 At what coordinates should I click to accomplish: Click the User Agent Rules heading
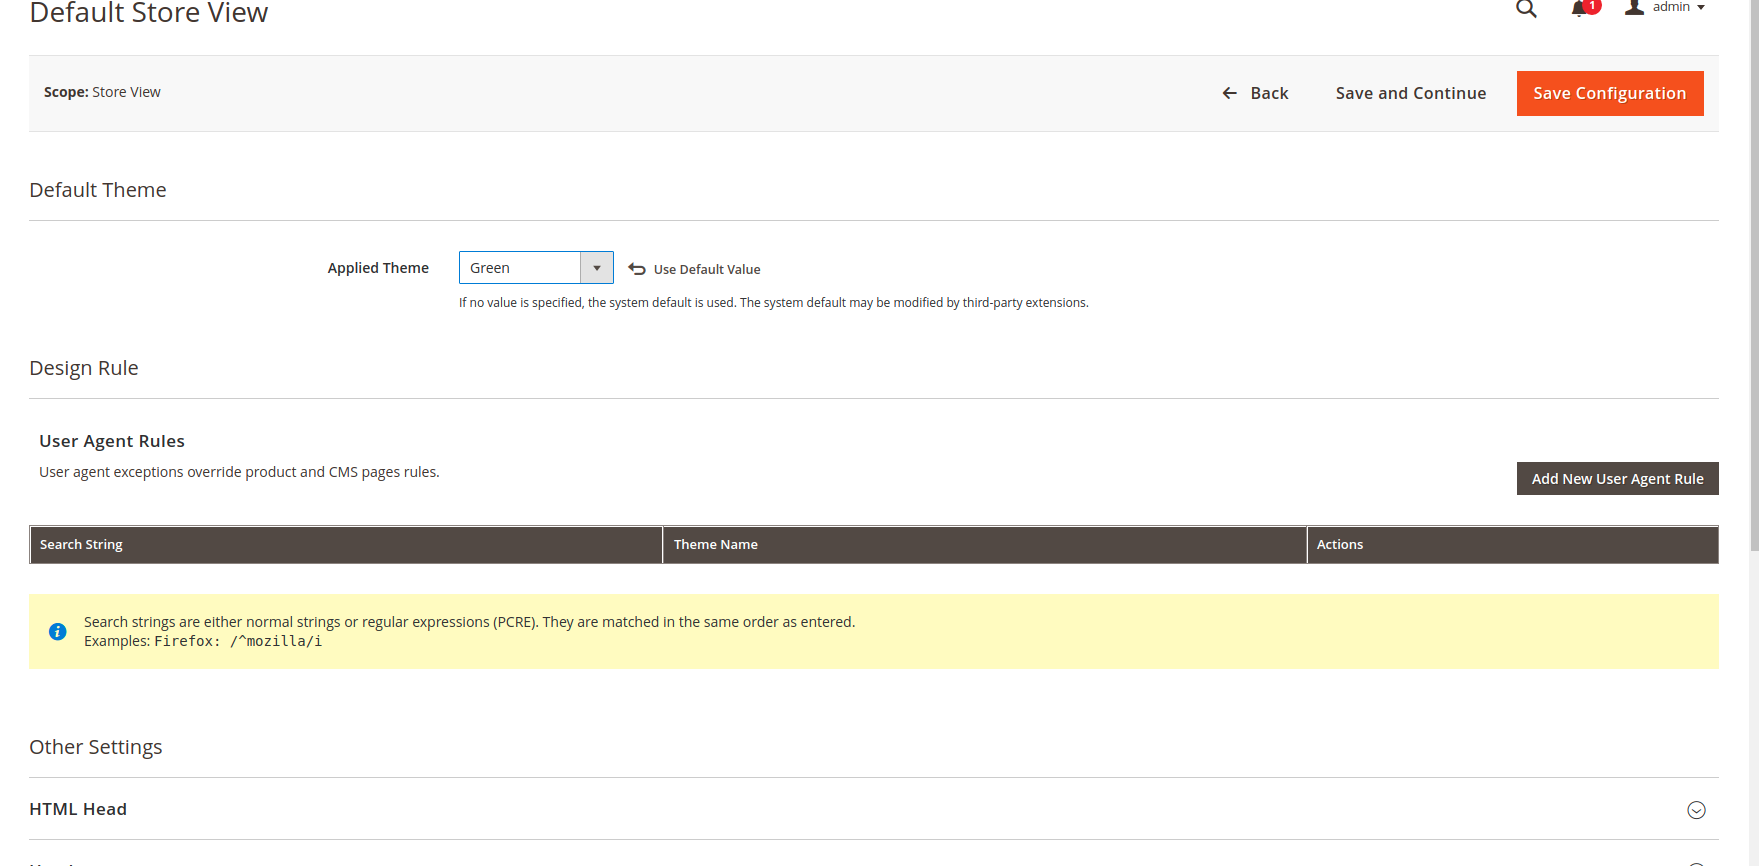(112, 441)
